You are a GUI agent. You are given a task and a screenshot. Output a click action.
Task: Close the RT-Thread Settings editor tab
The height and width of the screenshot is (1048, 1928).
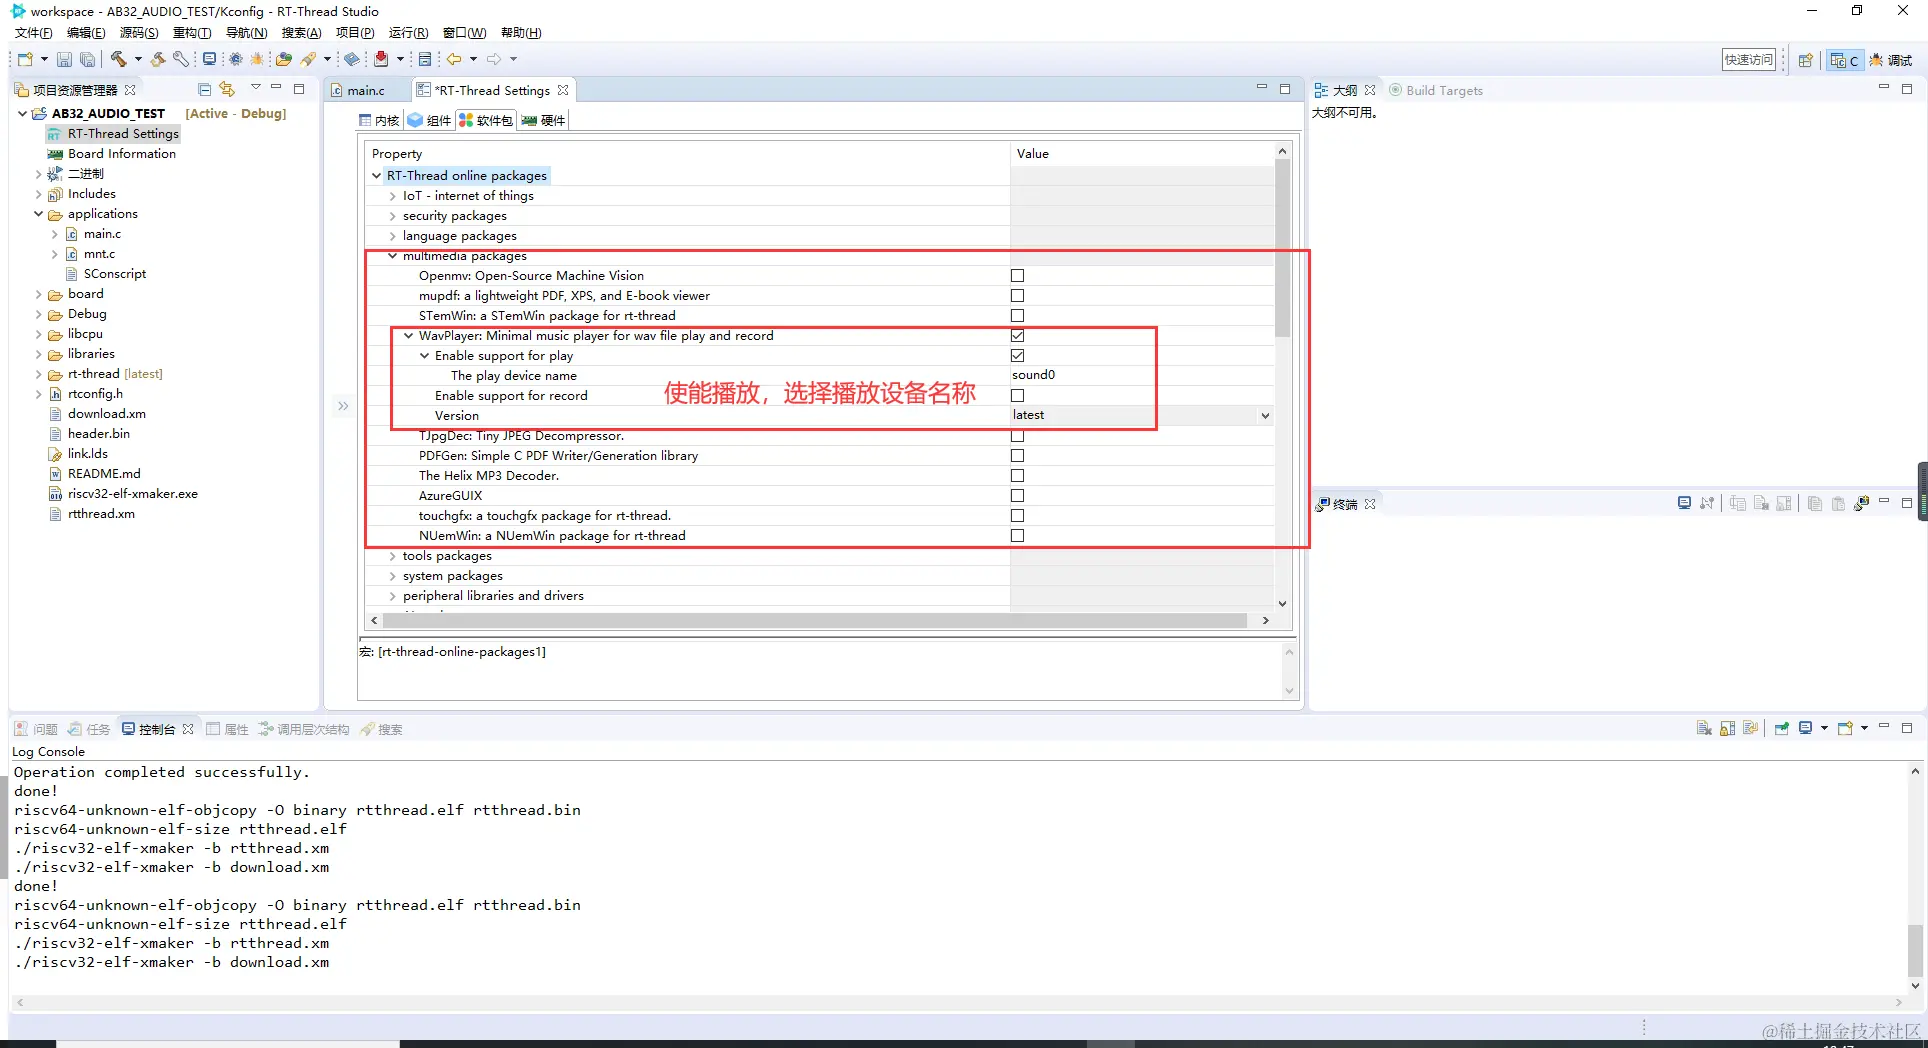pos(563,90)
